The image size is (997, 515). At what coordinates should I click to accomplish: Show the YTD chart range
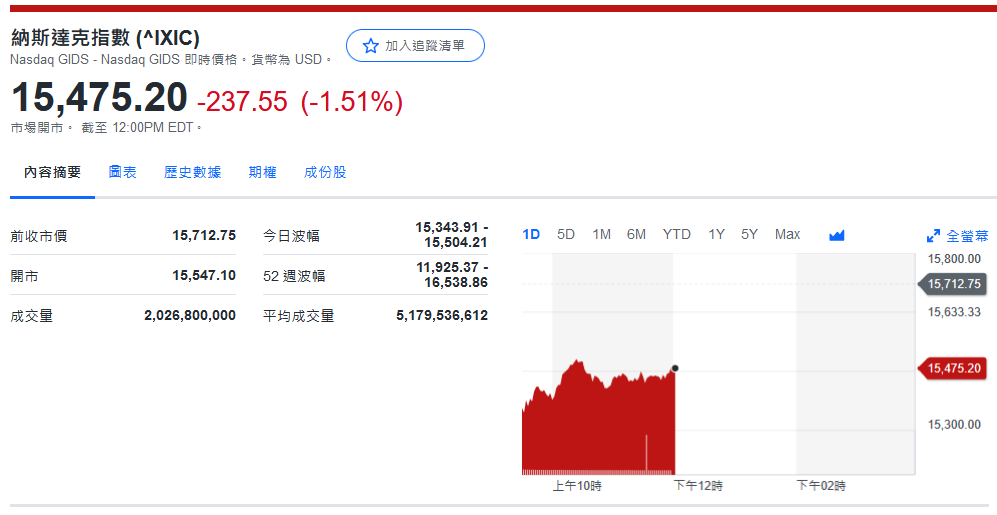pos(676,234)
